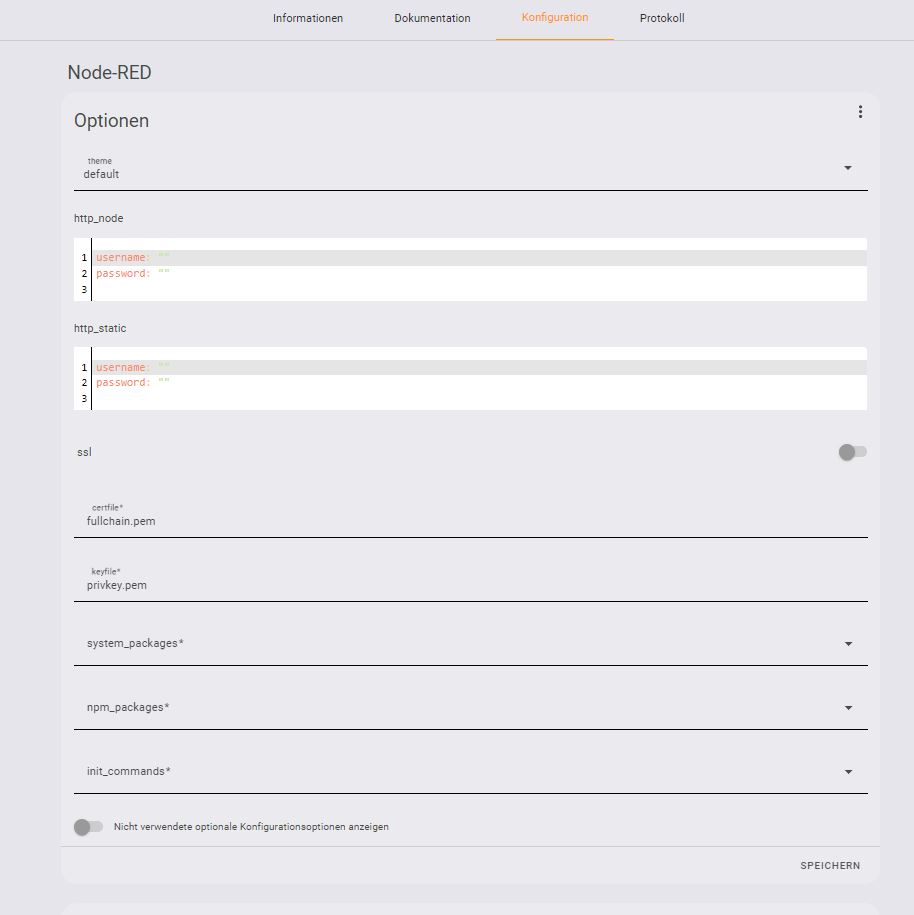The height and width of the screenshot is (915, 914).
Task: Place cursor on http_node password line
Action: 479,273
